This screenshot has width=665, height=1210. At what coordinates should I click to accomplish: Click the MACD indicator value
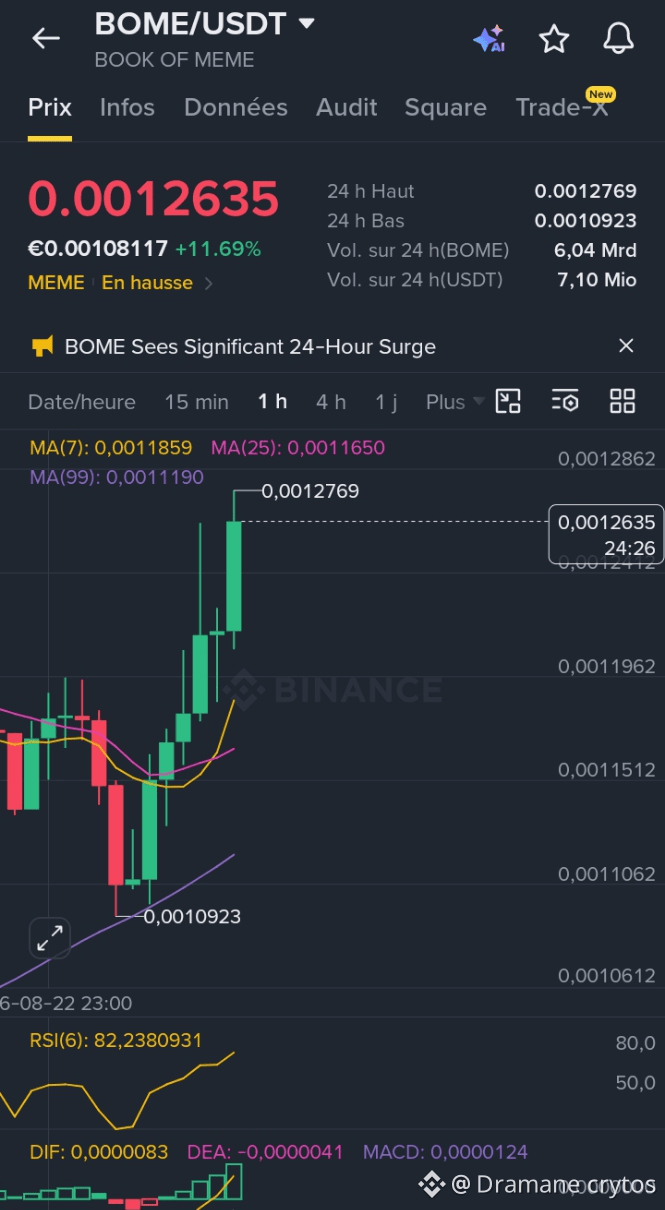[x=445, y=1152]
